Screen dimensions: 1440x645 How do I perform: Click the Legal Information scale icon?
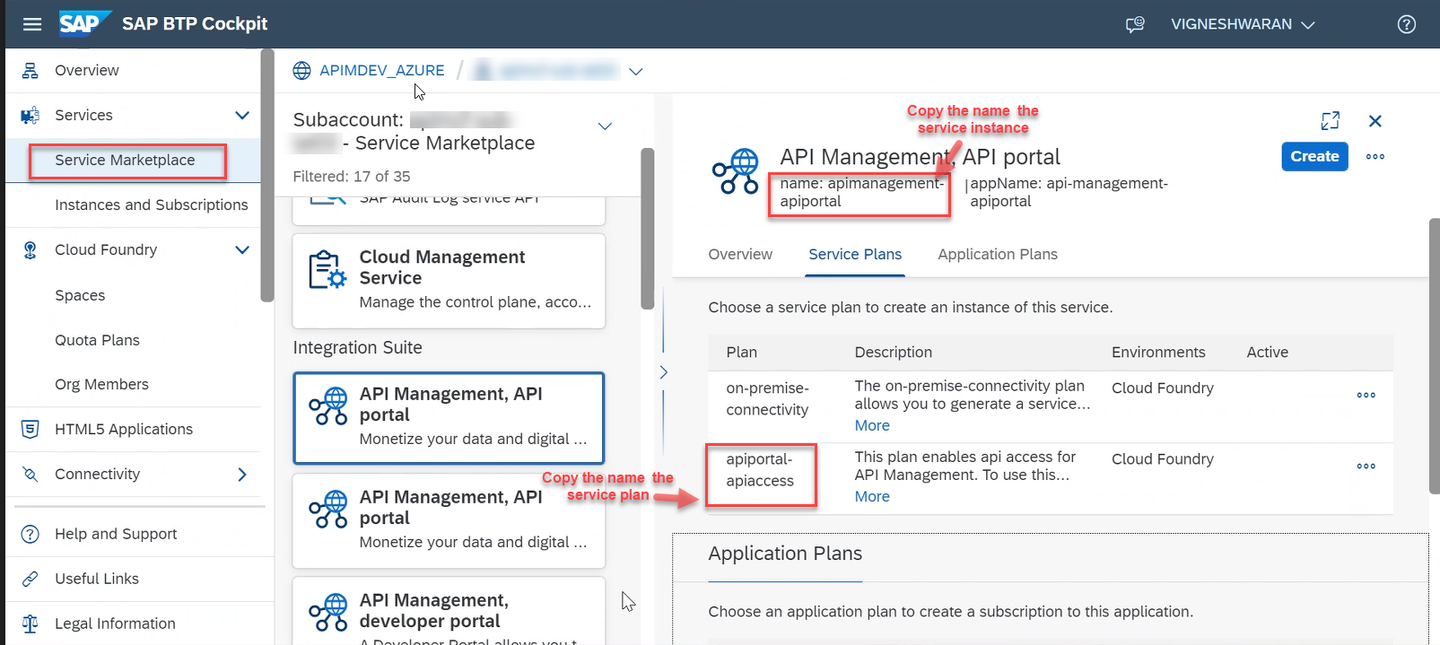click(30, 623)
